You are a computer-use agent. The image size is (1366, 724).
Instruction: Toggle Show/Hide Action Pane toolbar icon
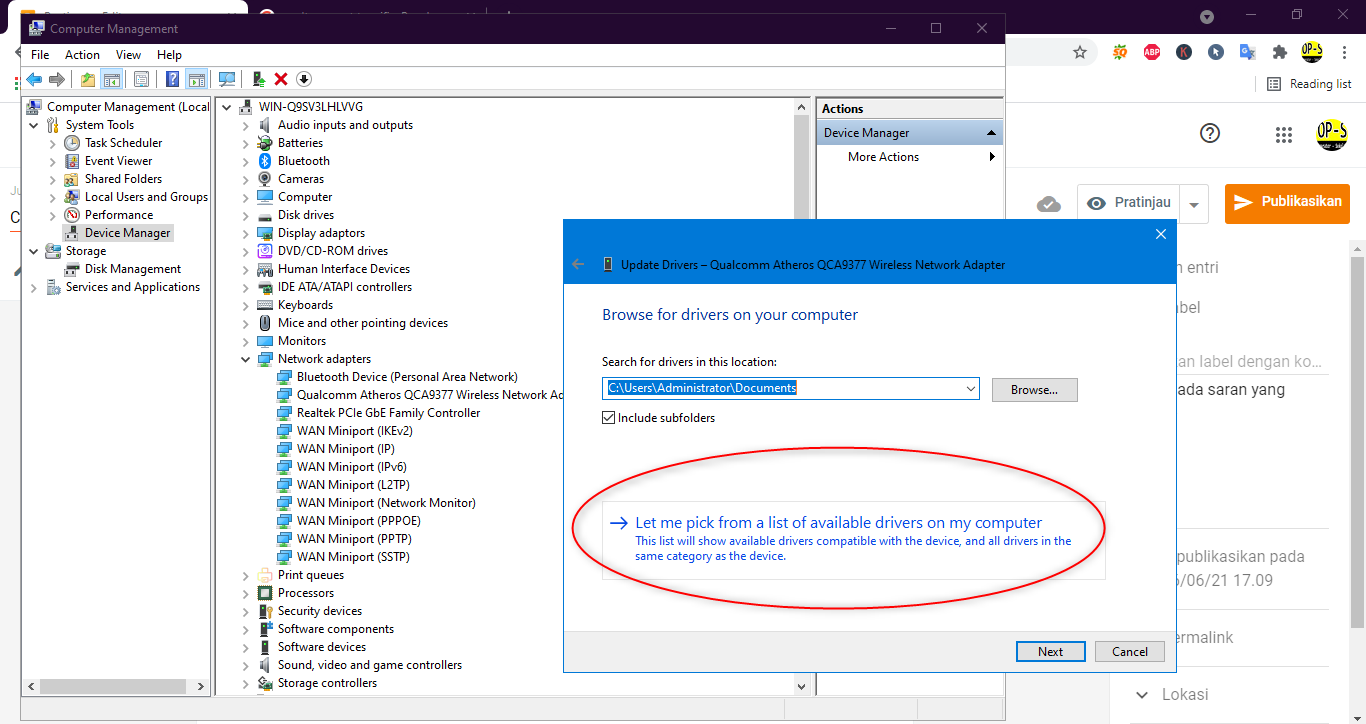[x=197, y=79]
